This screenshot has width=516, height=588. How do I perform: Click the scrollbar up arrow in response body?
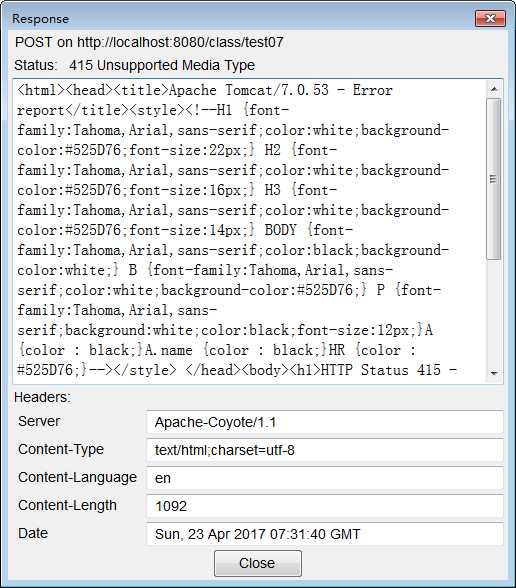tap(494, 89)
